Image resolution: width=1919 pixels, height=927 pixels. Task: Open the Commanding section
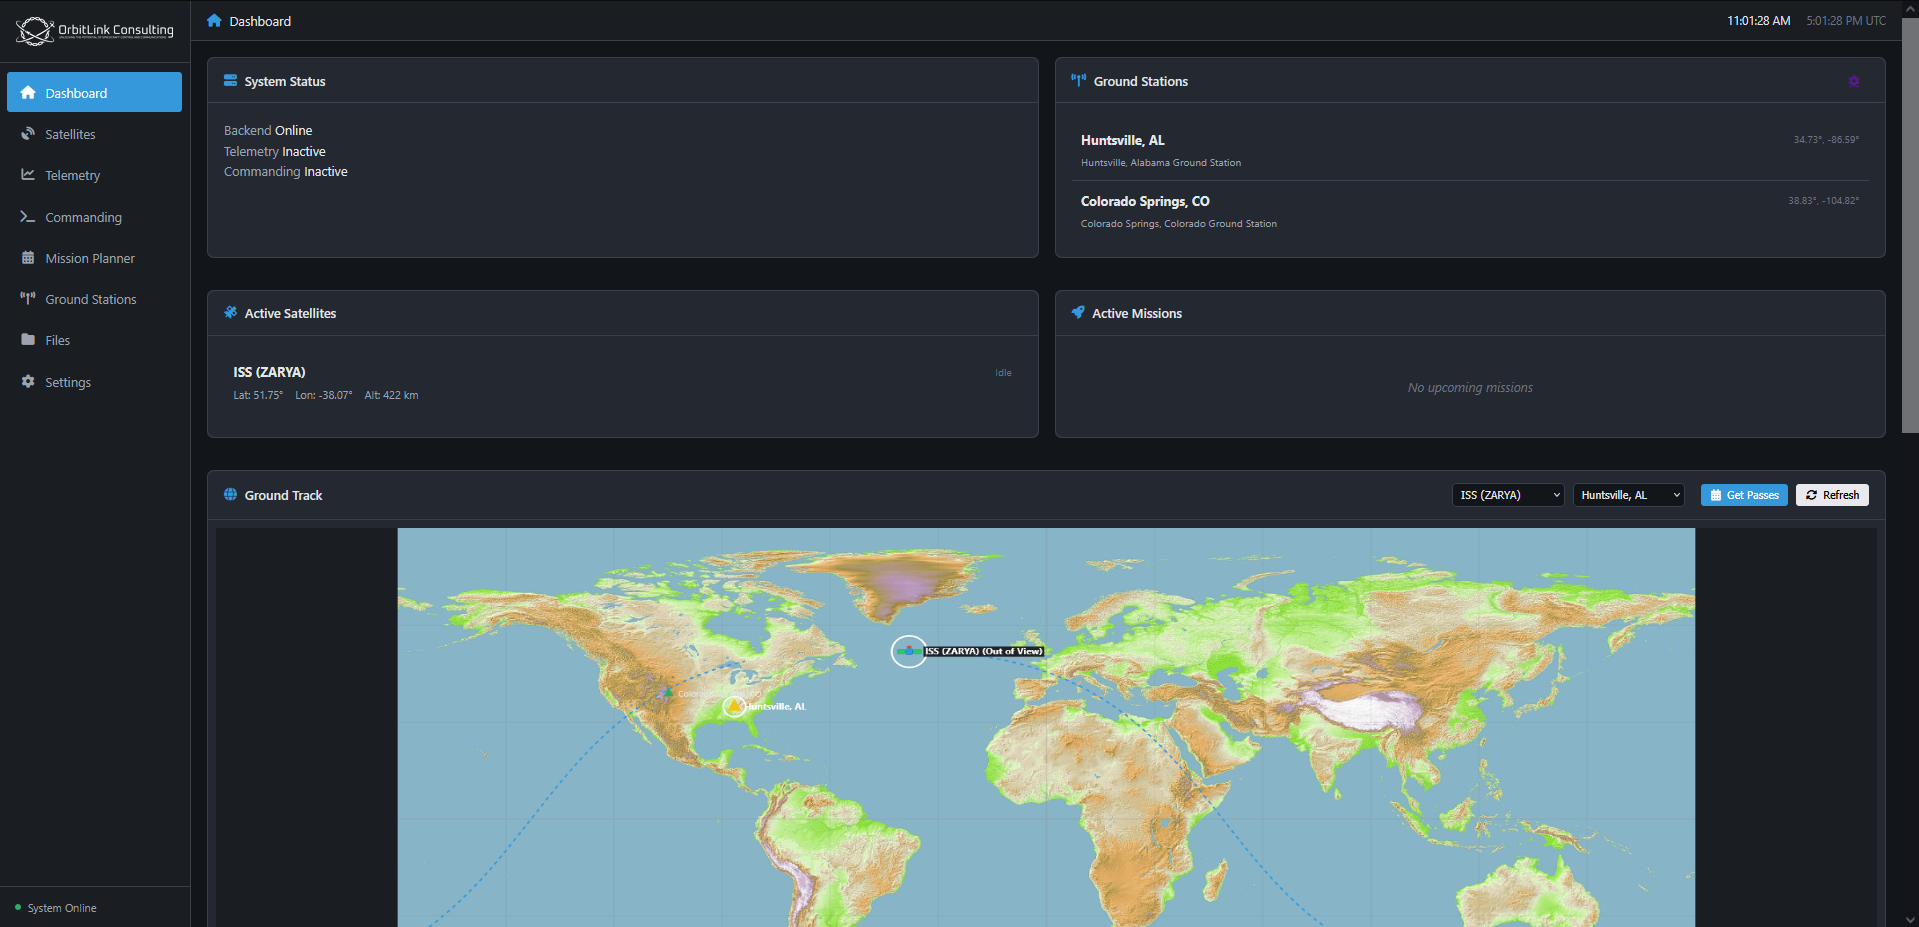pos(83,217)
